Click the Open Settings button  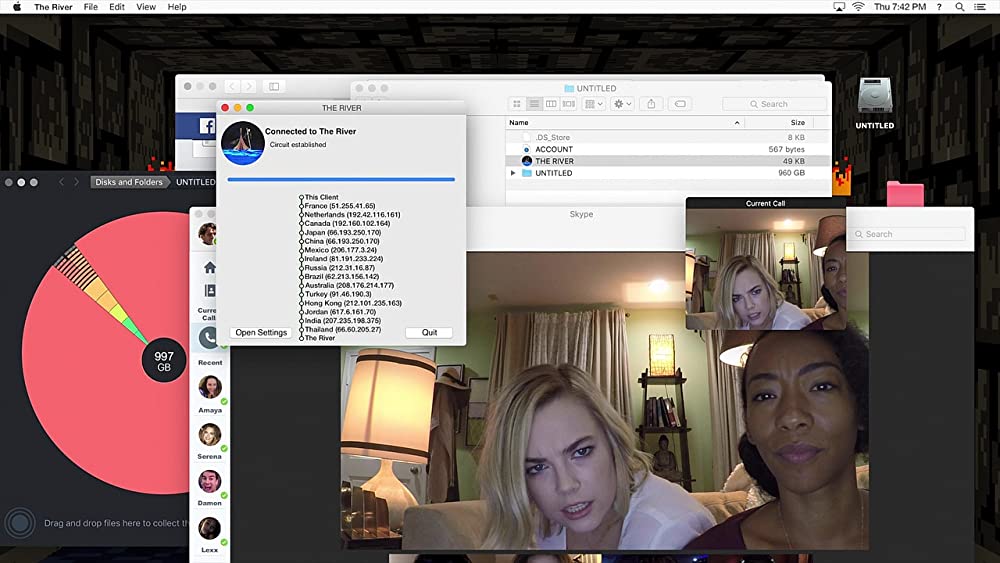tap(261, 332)
